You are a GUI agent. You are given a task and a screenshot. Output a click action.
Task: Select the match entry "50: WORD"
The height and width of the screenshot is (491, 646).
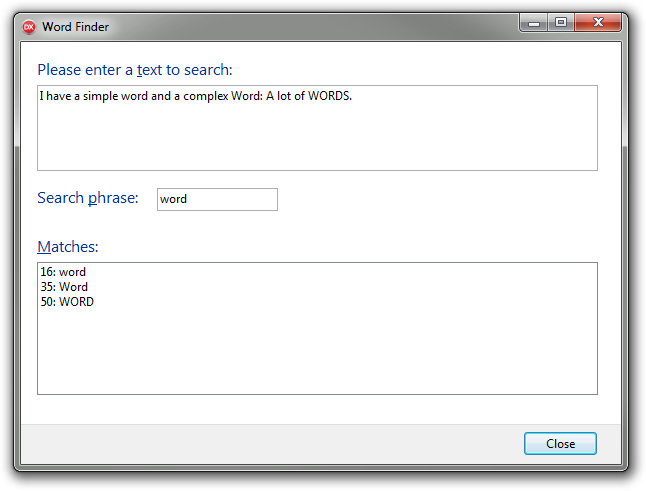pos(67,302)
